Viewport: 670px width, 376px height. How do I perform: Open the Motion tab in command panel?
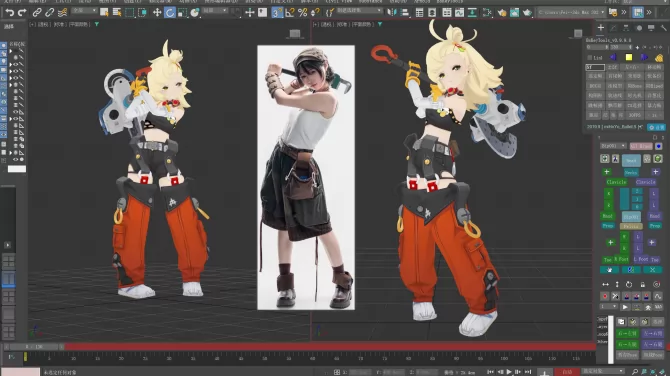[639, 28]
